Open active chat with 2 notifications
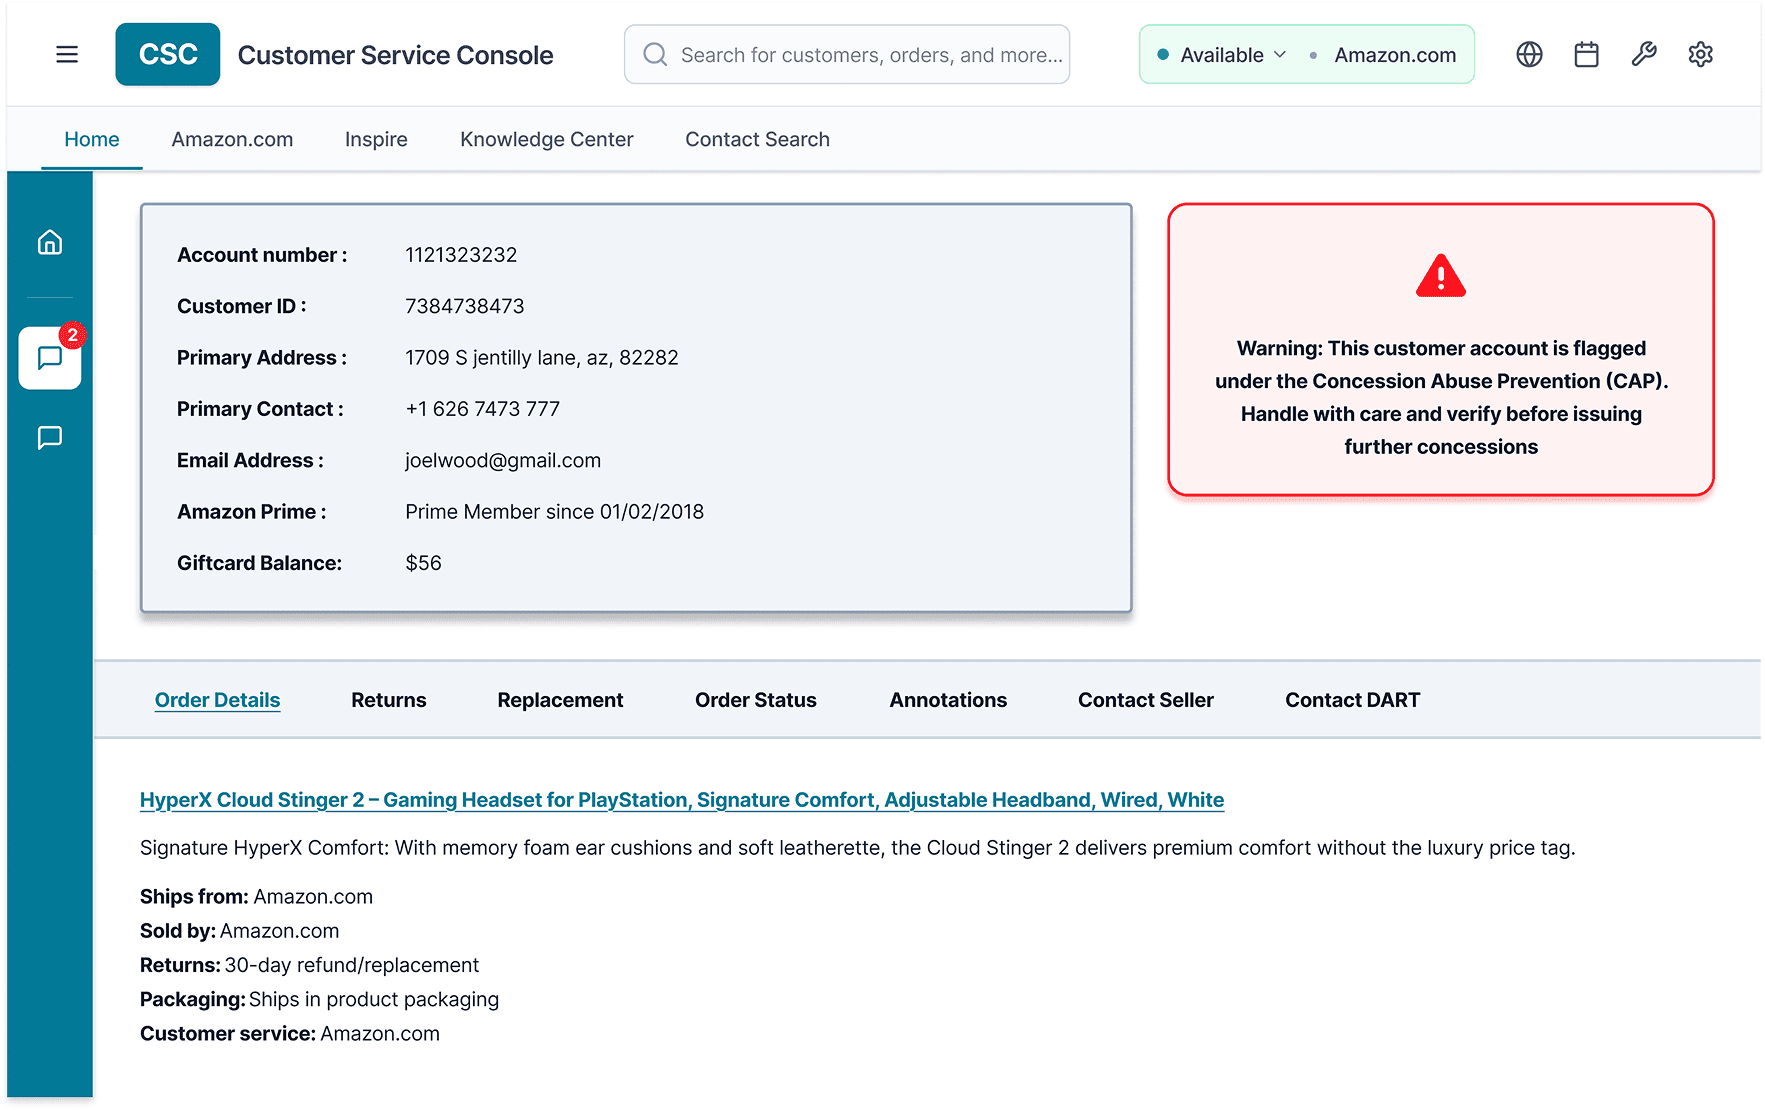Viewport: 1765px width, 1110px height. click(x=50, y=357)
